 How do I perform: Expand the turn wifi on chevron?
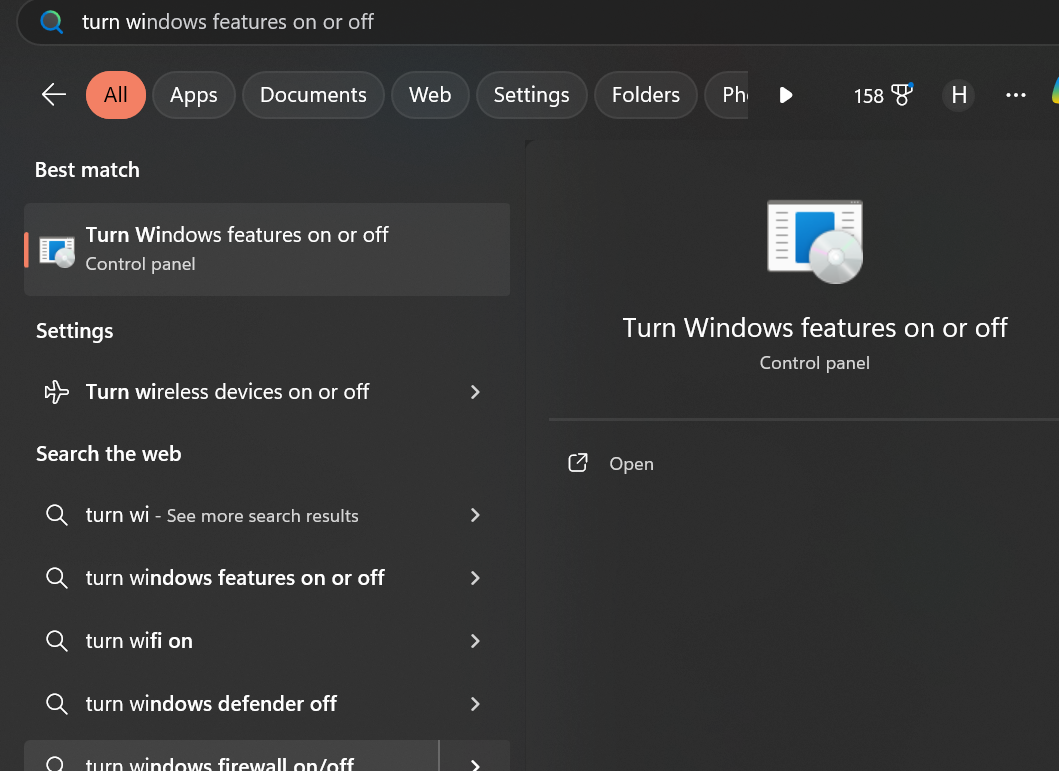pos(475,641)
